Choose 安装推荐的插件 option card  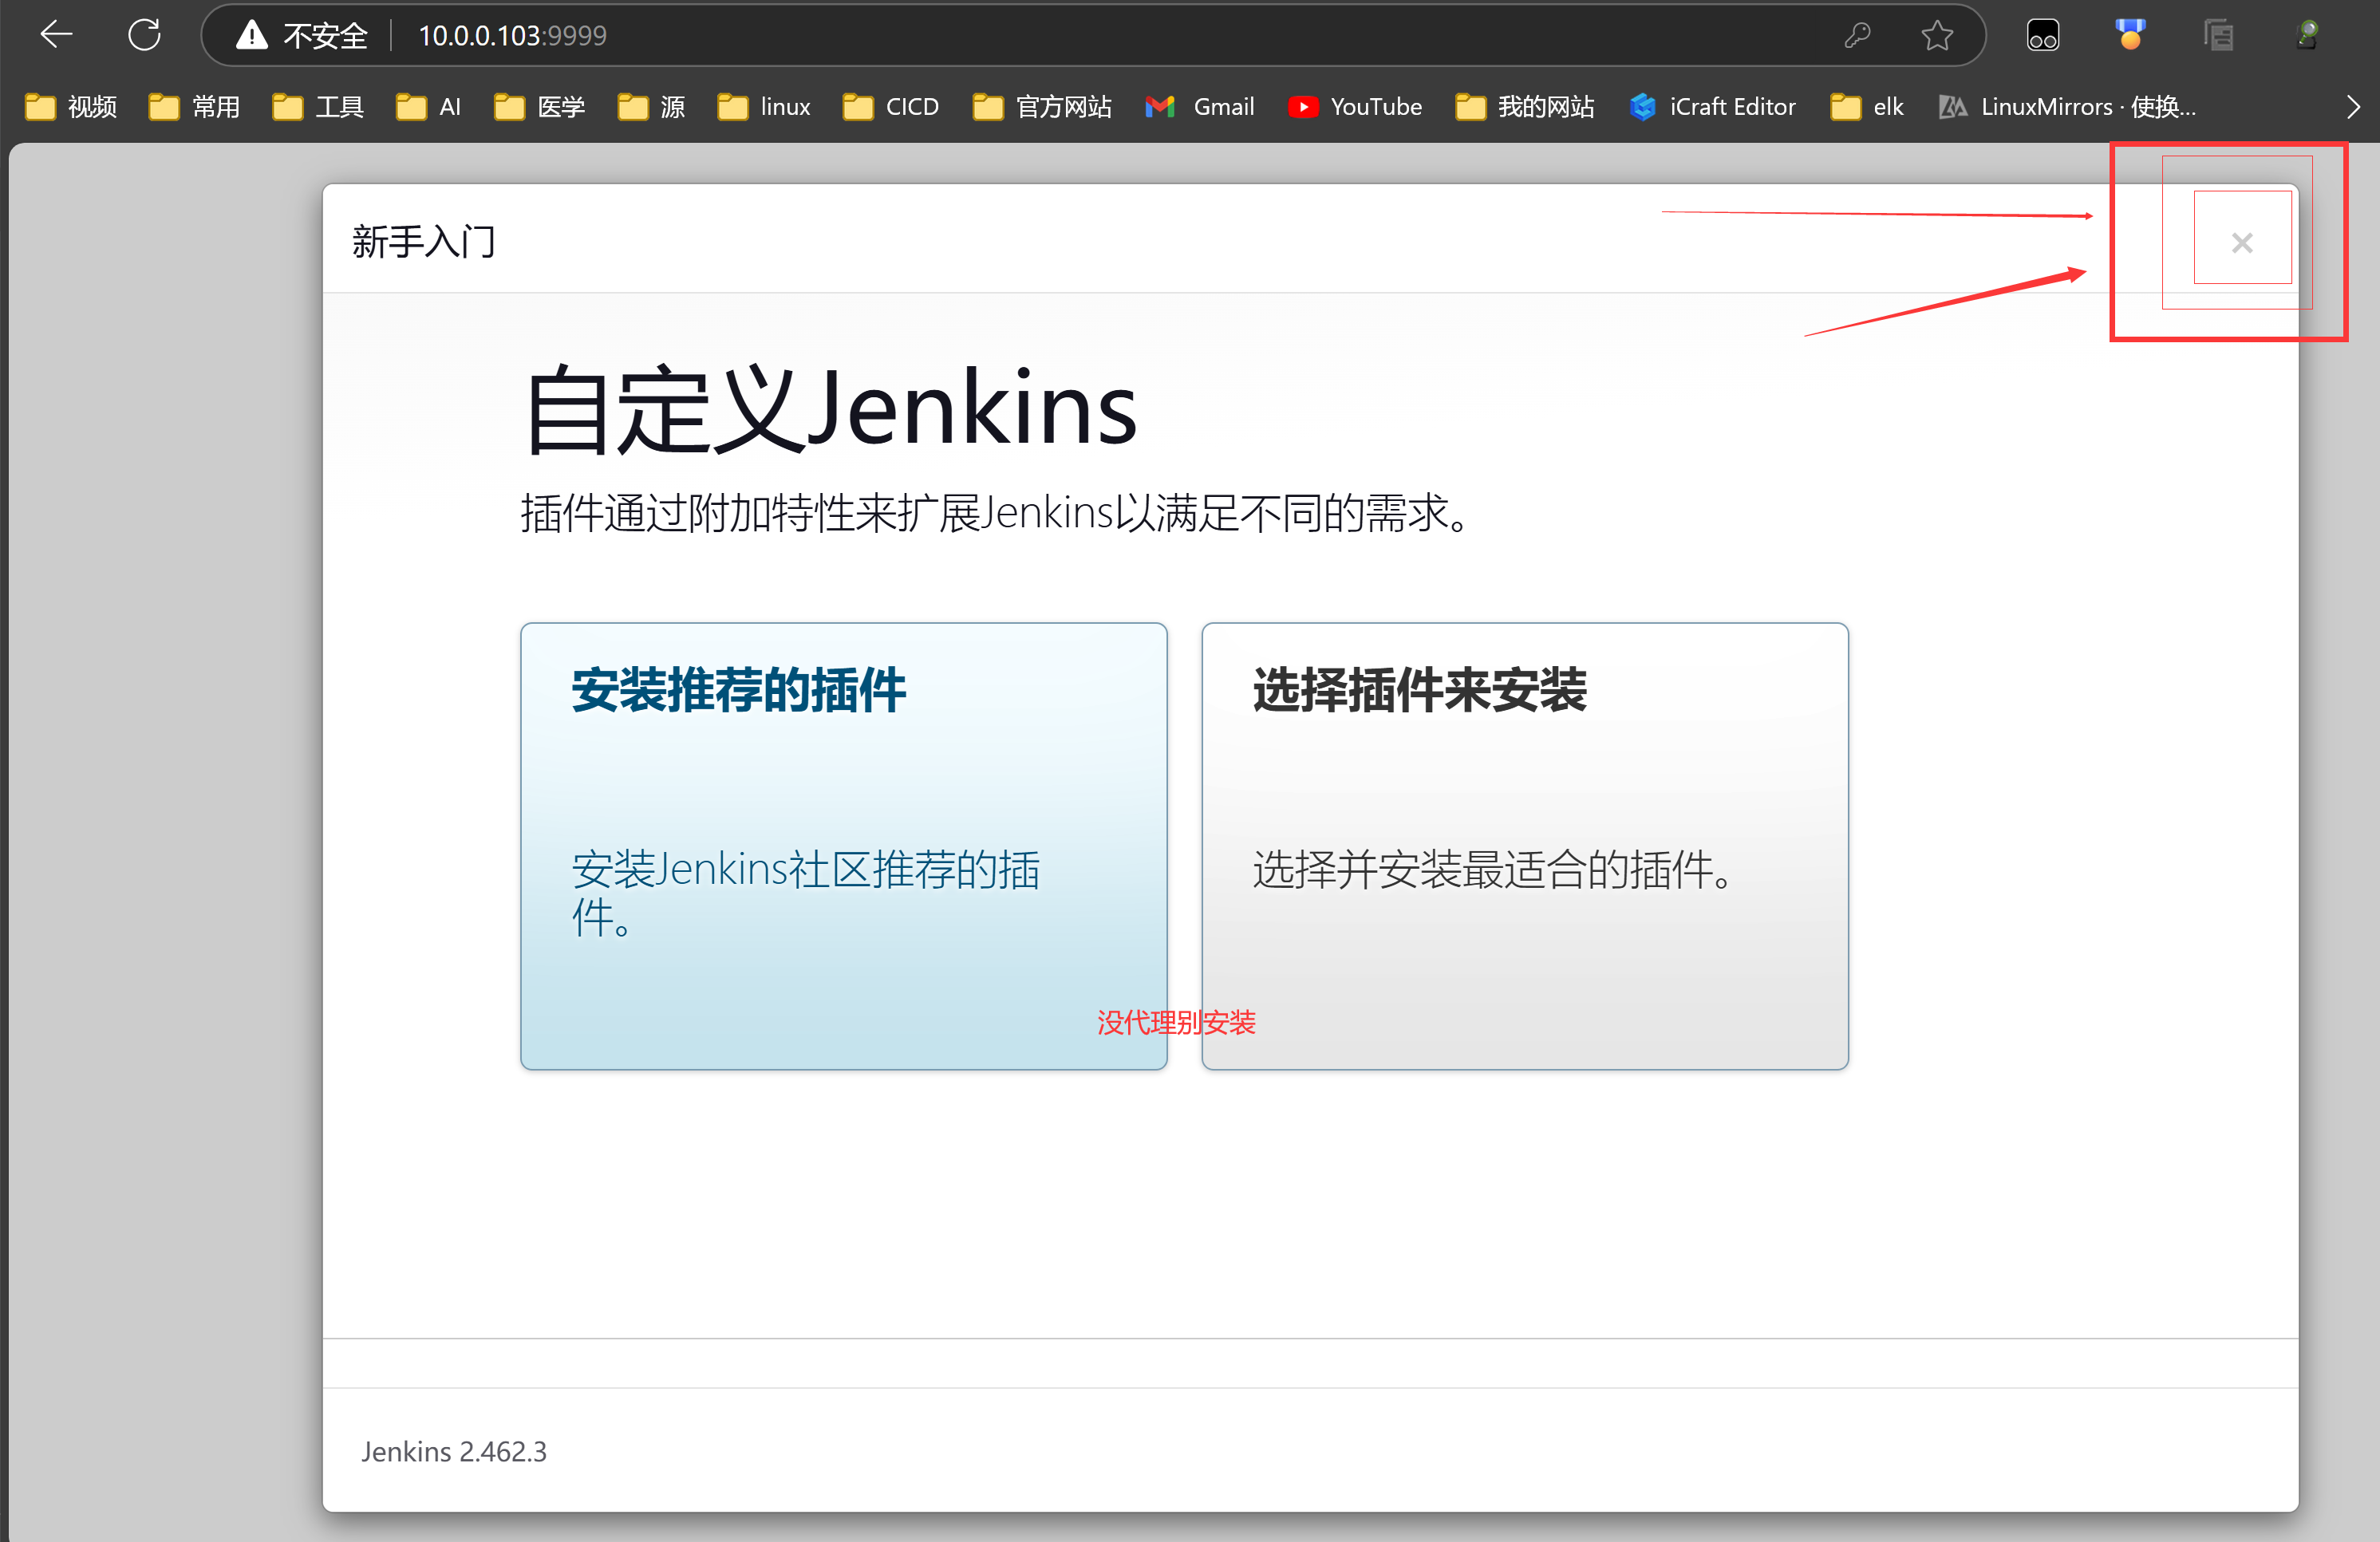tap(843, 846)
